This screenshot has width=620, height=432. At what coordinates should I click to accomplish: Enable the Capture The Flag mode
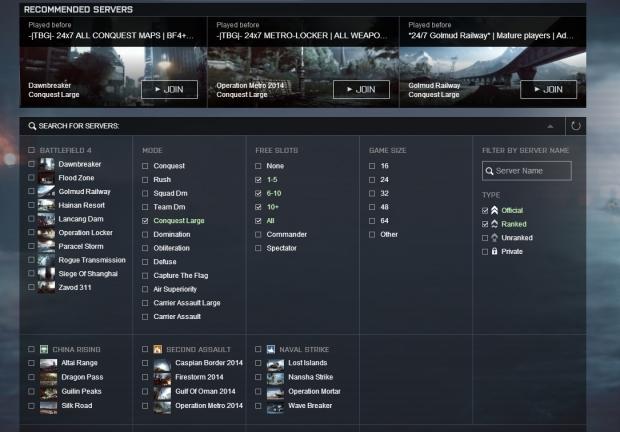(x=145, y=275)
